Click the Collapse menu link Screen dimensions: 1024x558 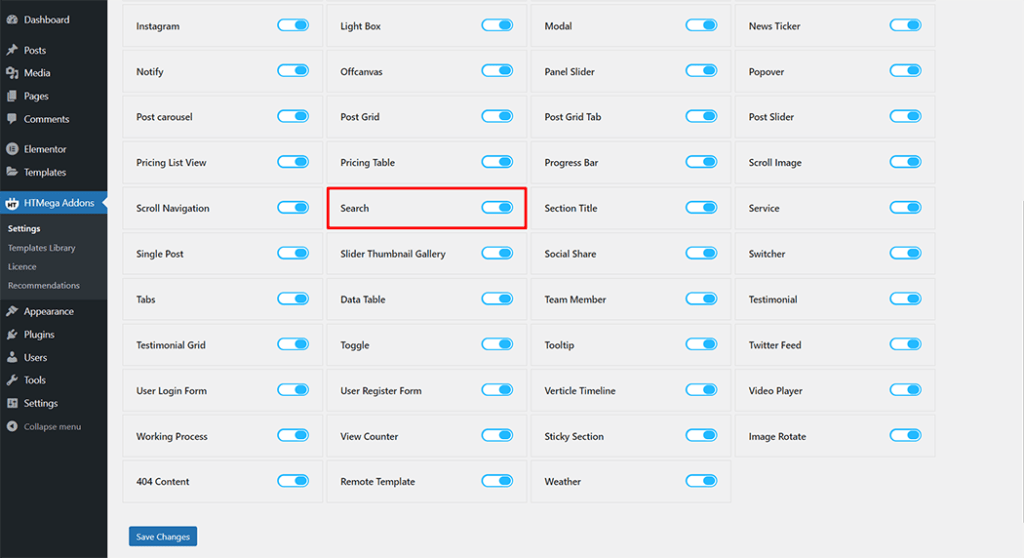[x=52, y=427]
